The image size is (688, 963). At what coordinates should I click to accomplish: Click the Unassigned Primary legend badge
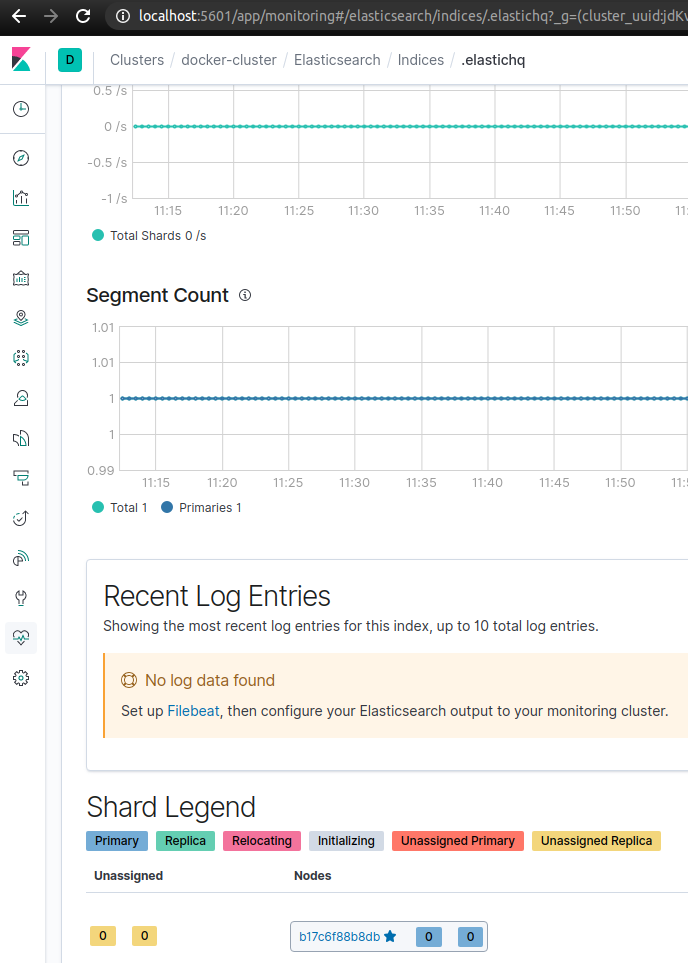(458, 841)
